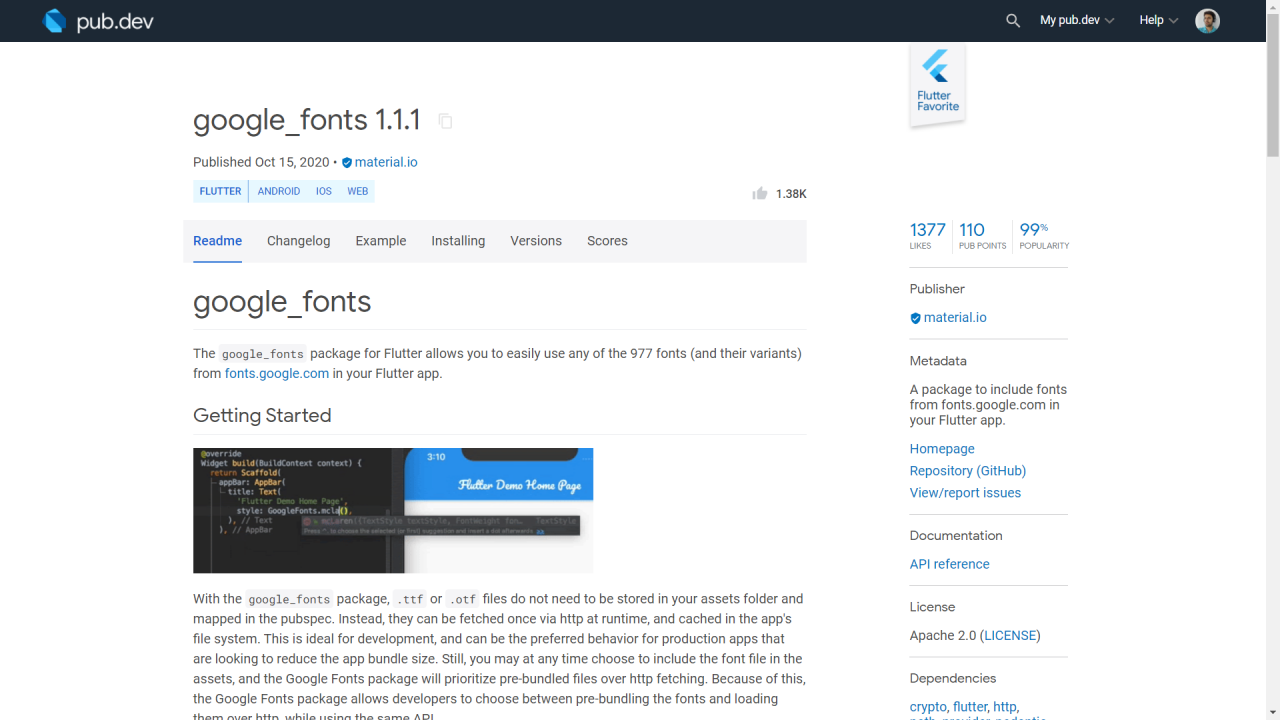Click the search icon in the top bar
This screenshot has width=1280, height=720.
1012,20
